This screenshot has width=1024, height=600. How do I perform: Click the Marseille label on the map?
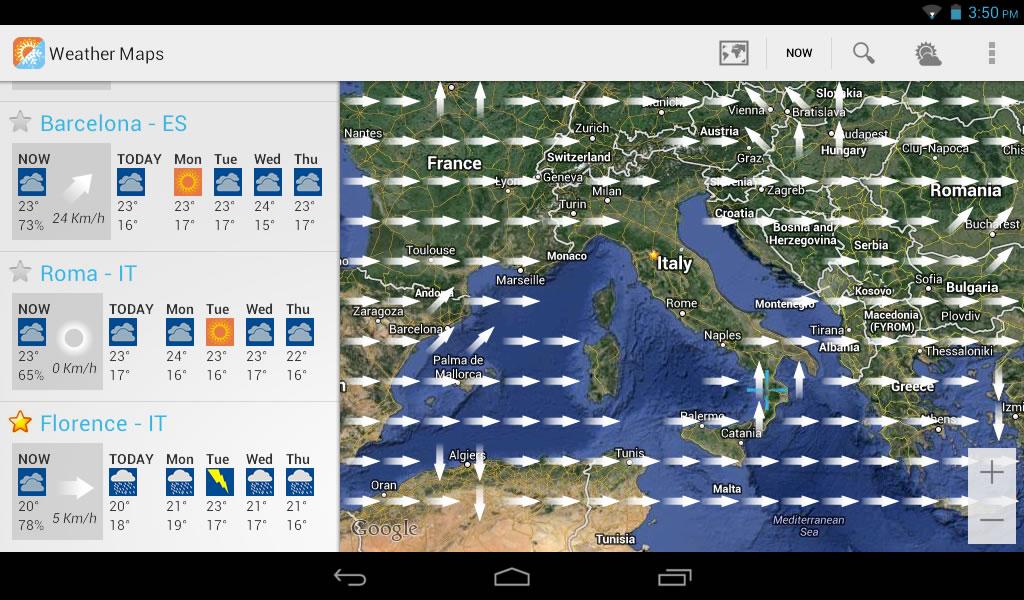coord(520,280)
